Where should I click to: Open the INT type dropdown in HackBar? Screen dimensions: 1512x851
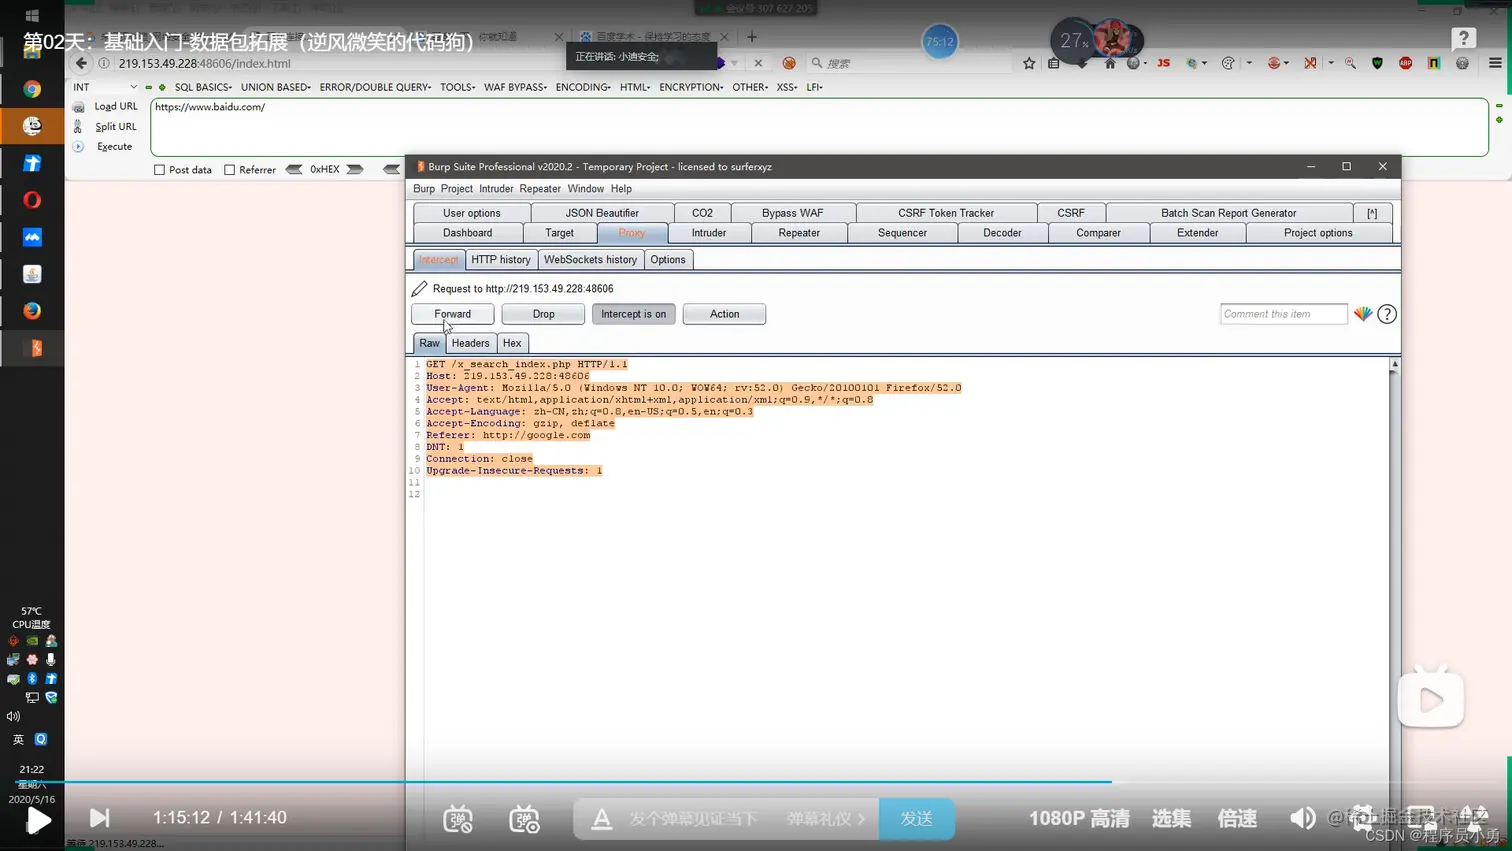[105, 87]
